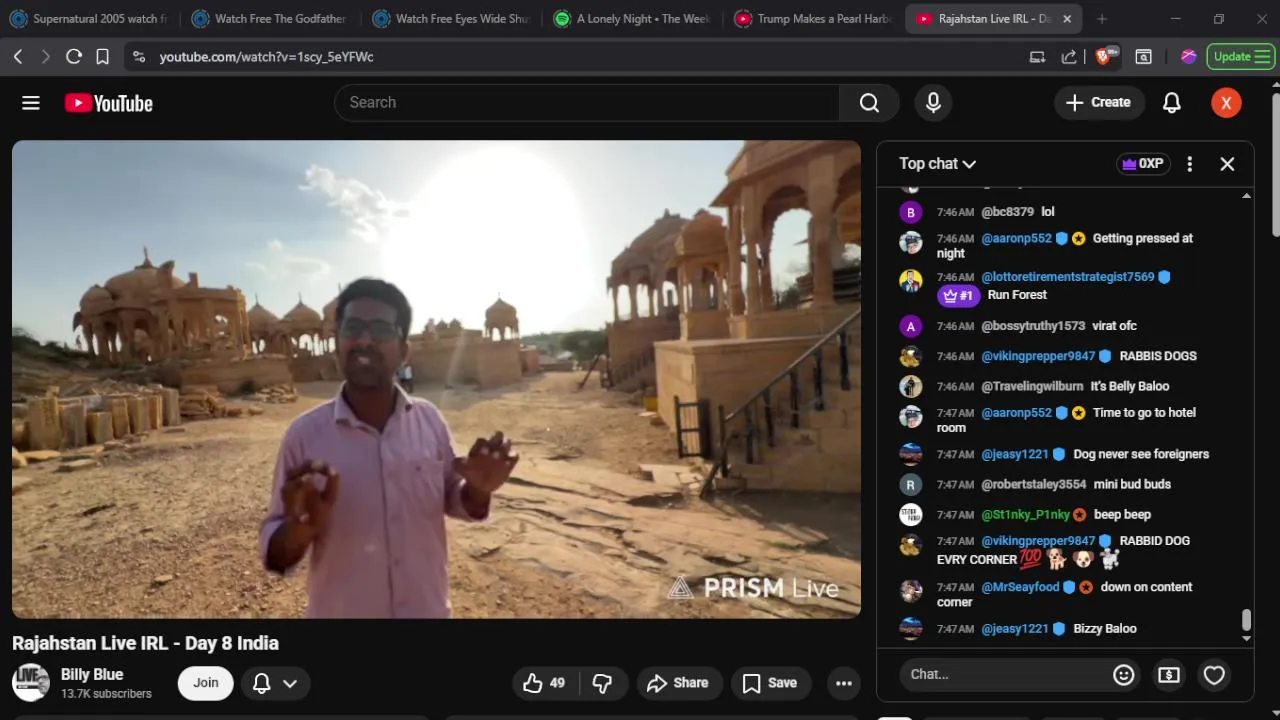Open YouTube notifications bell in header

pos(1172,103)
